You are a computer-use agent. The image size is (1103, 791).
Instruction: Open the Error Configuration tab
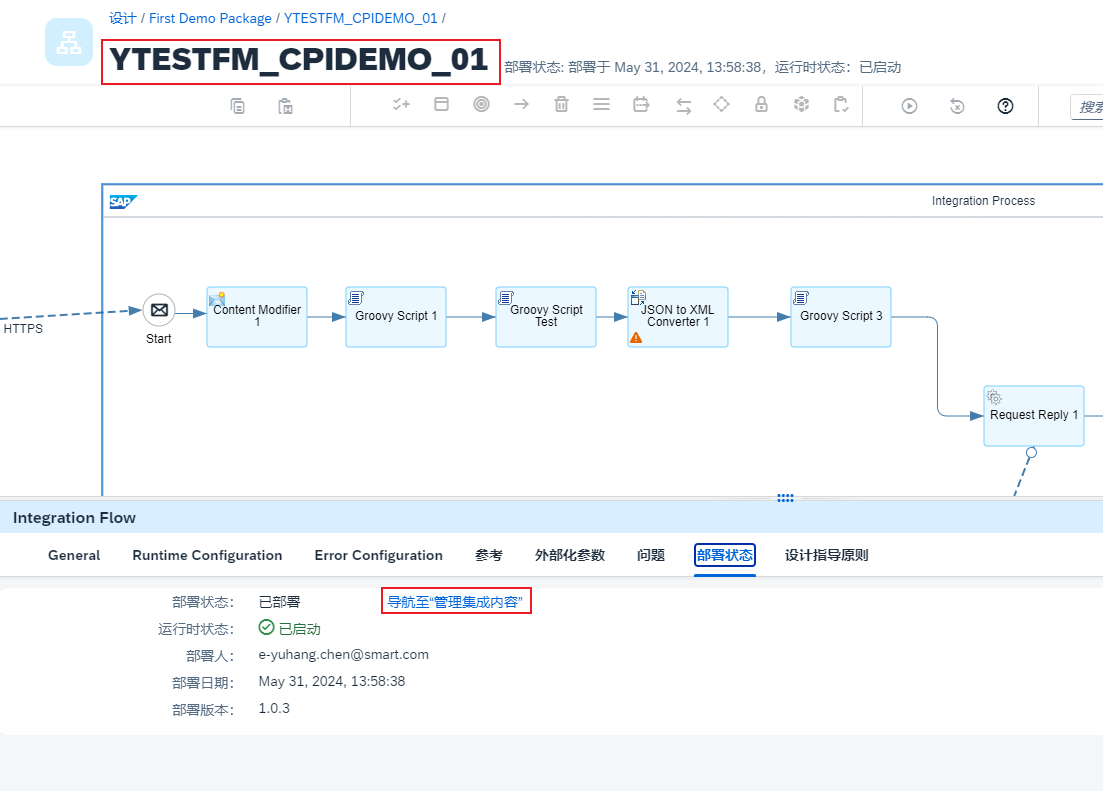pyautogui.click(x=378, y=555)
